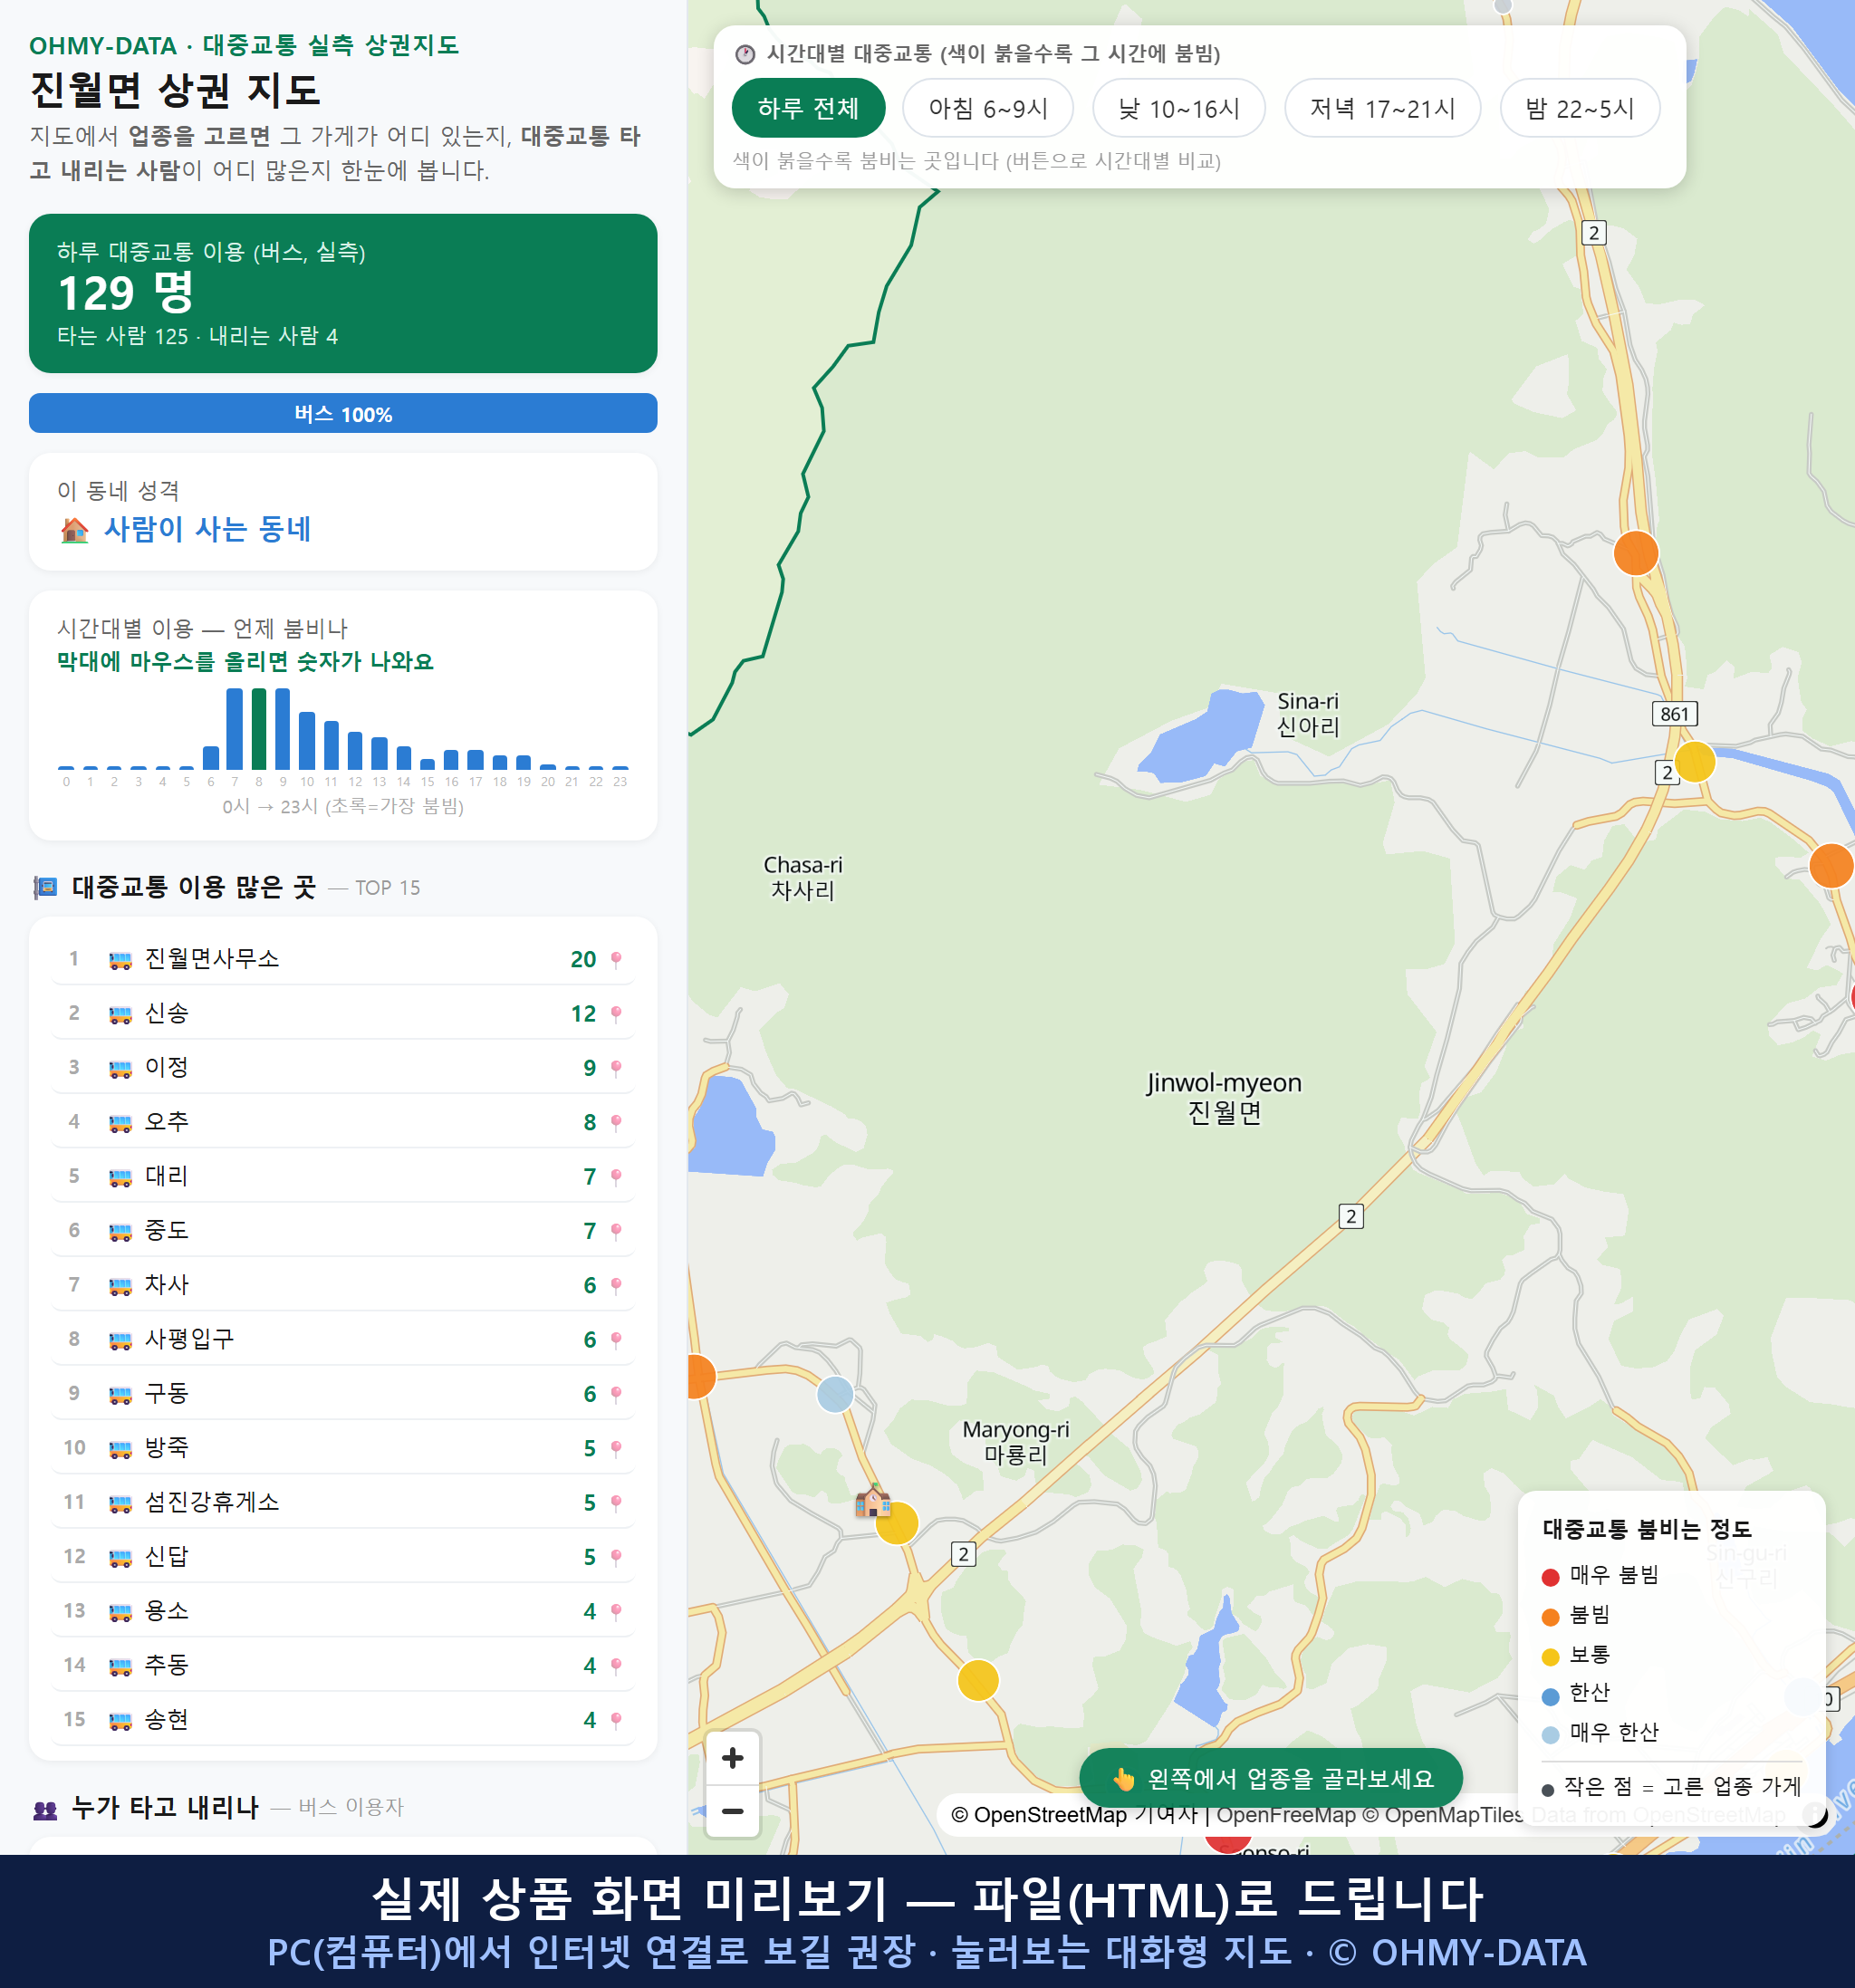The height and width of the screenshot is (1988, 1855).
Task: Click the clock icon beside 시간대별 대중교통
Action: [745, 54]
